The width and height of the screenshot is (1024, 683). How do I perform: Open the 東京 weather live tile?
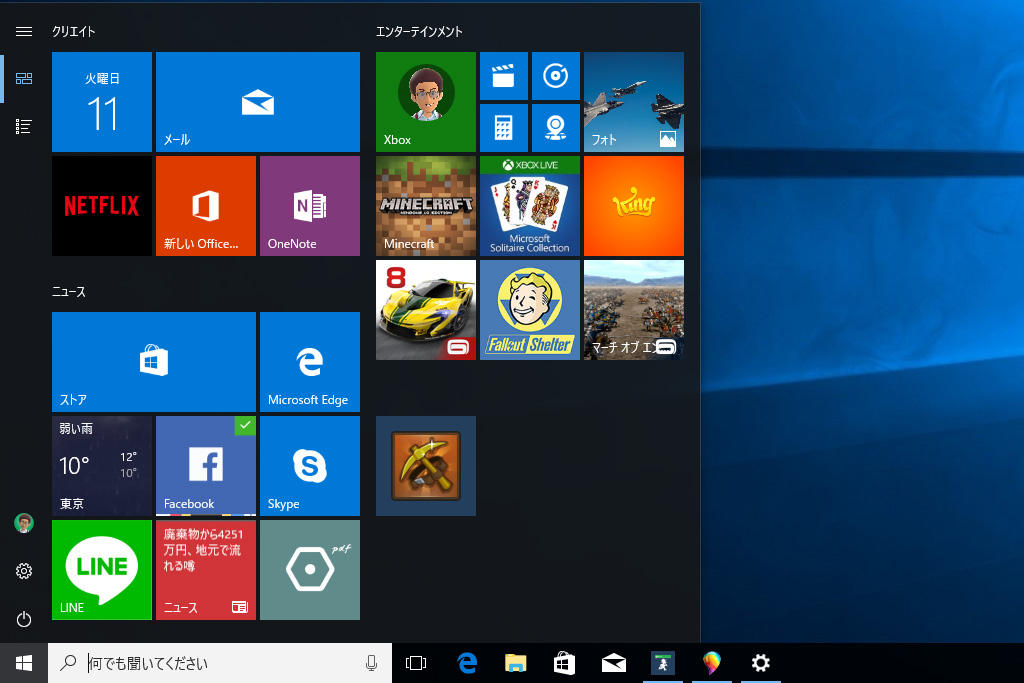[102, 466]
